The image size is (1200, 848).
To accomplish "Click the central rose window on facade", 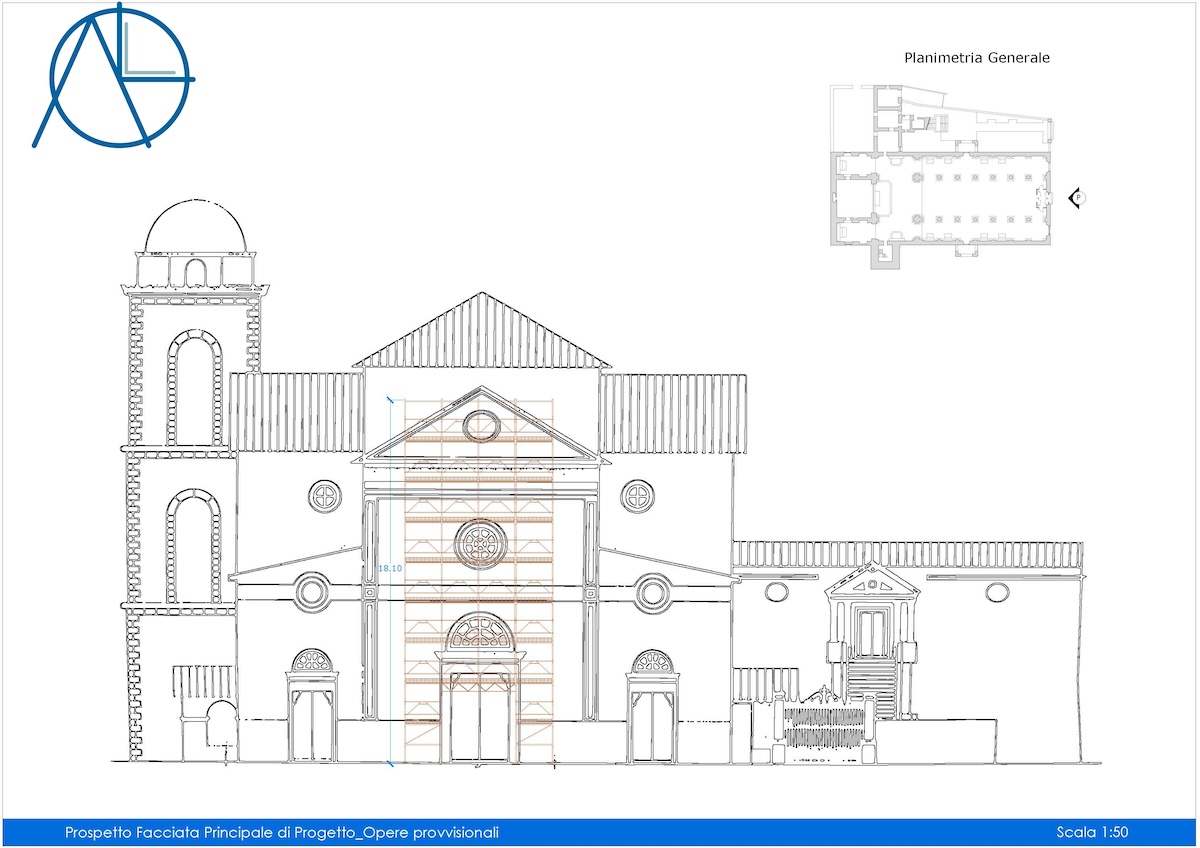I will [x=481, y=543].
